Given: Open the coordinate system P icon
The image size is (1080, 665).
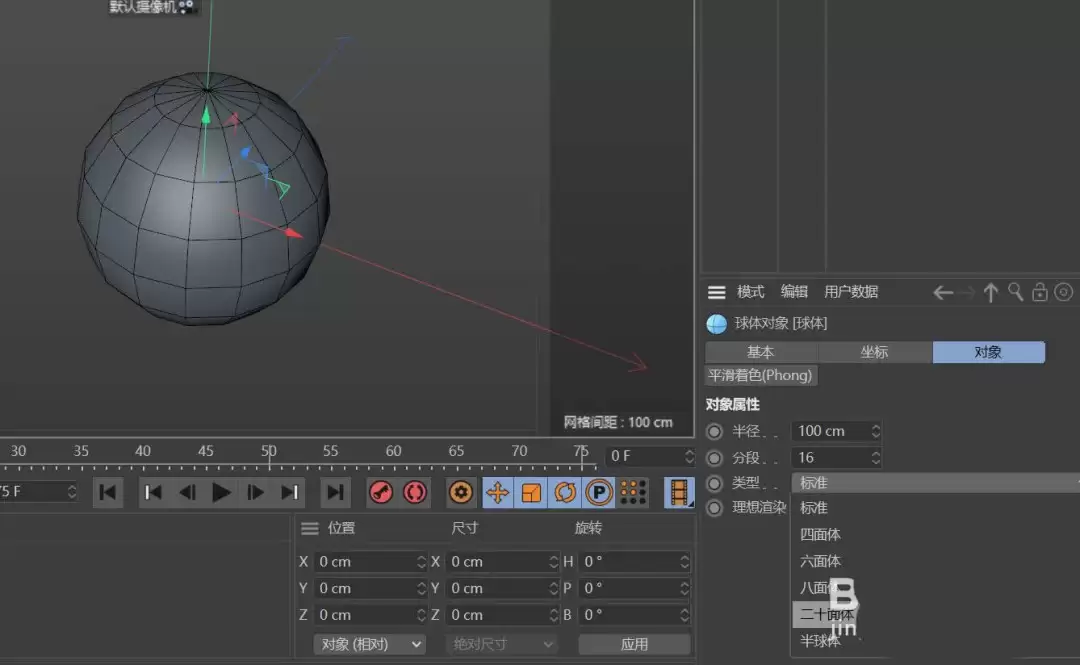Looking at the screenshot, I should point(600,491).
